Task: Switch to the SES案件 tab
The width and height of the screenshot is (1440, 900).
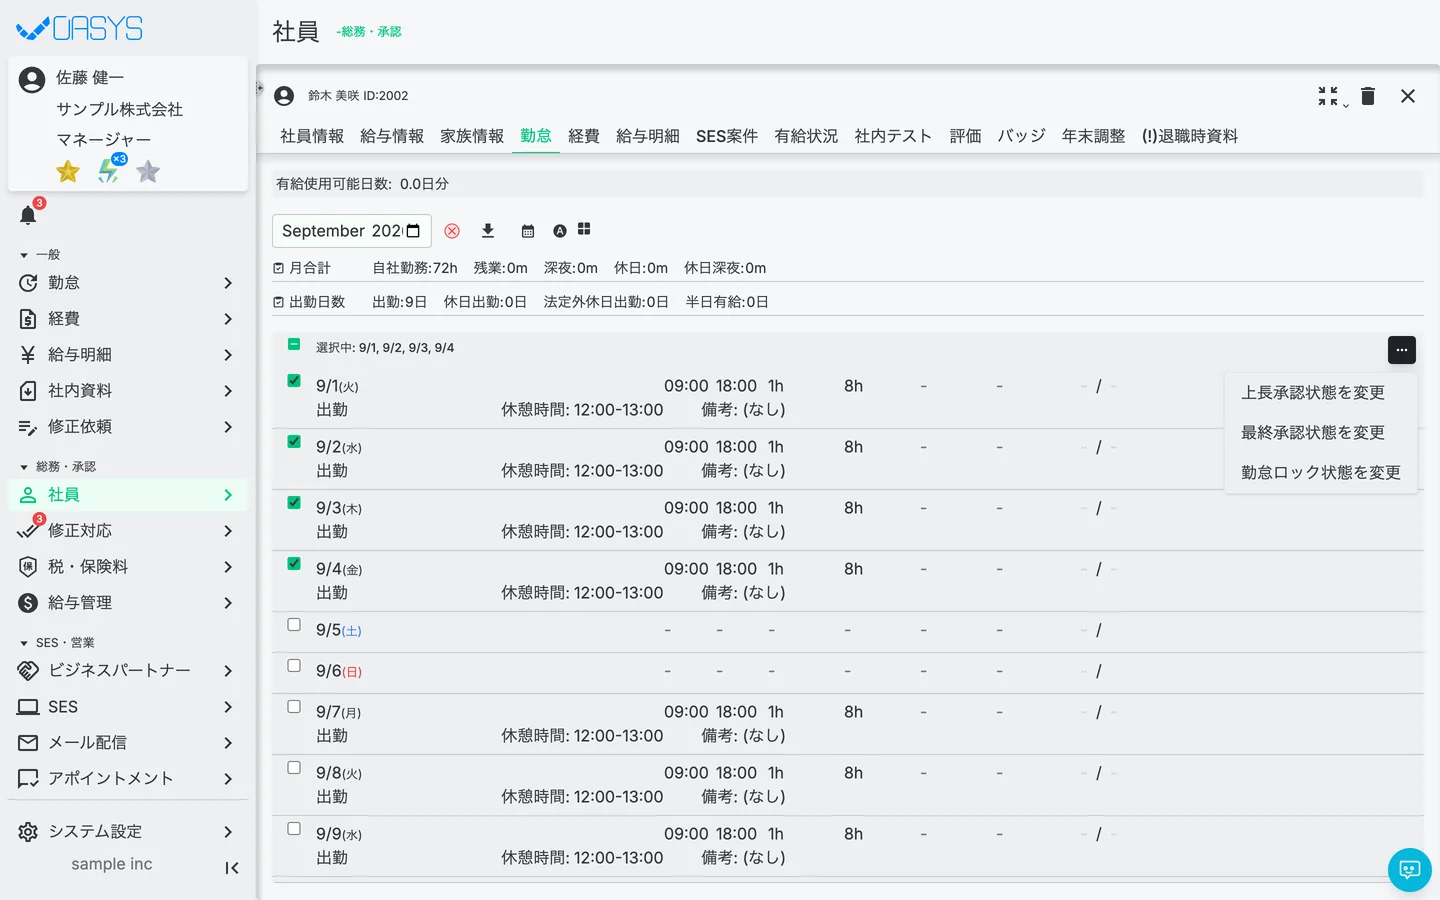Action: [727, 136]
